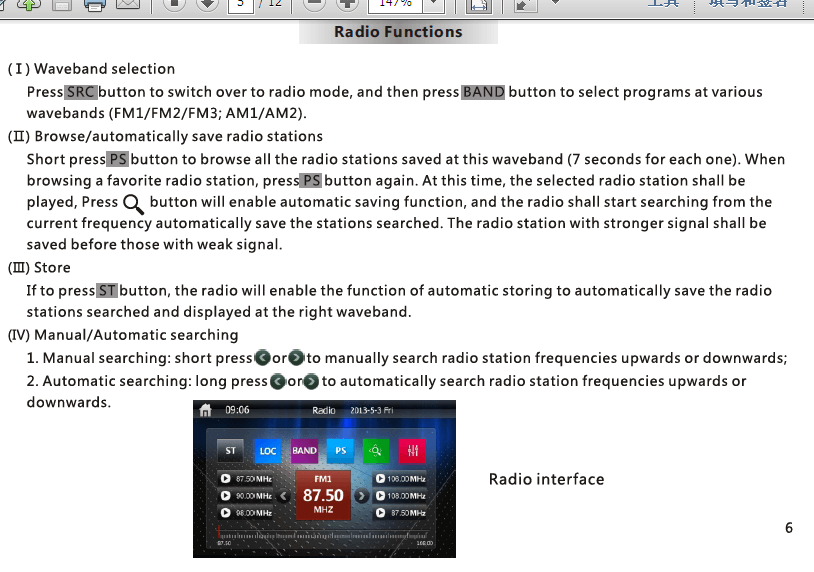814x572 pixels.
Task: Zoom out using the minus button
Action: point(314,4)
